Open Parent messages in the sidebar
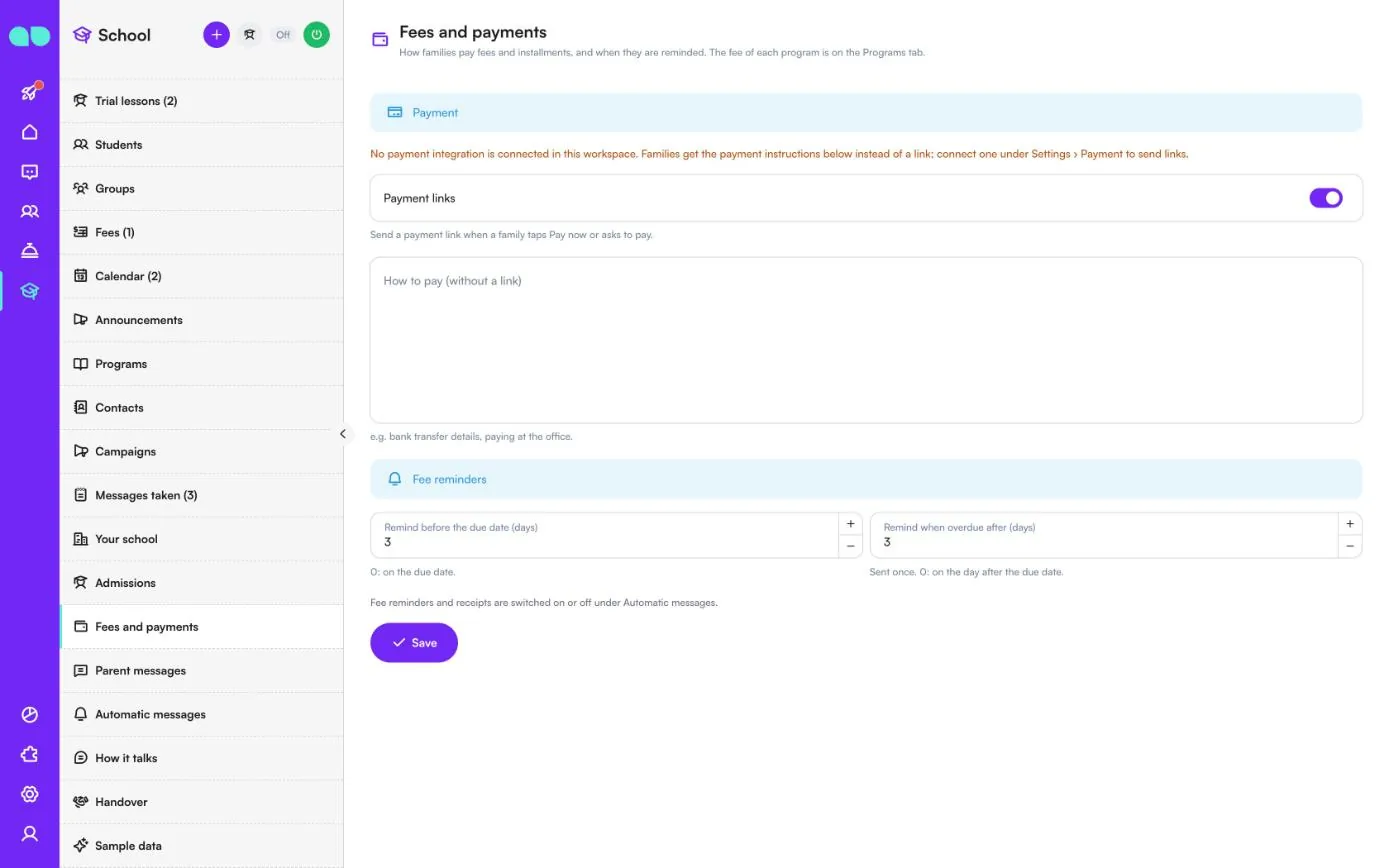This screenshot has height=868, width=1389. 202,671
